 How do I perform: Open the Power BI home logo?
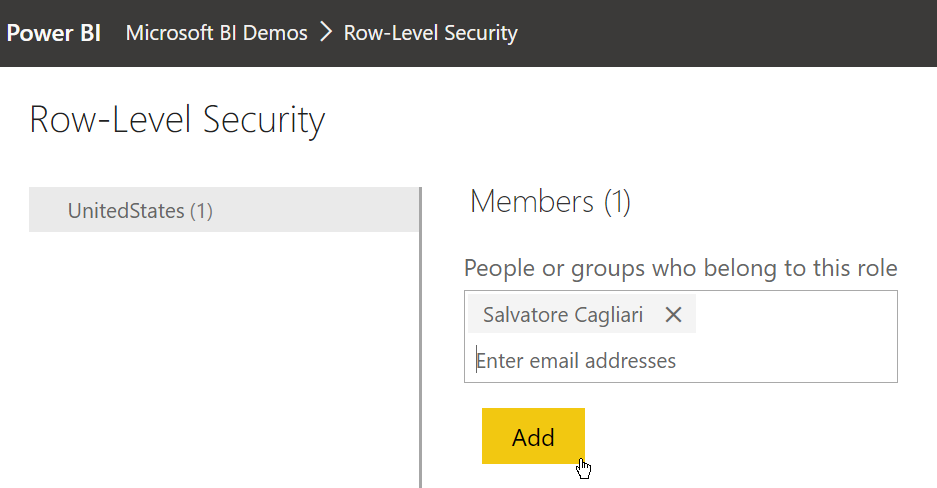tap(54, 33)
